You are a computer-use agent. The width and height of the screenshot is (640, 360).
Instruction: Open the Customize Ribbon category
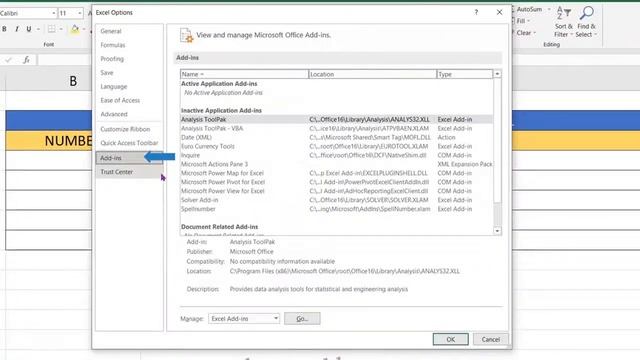point(129,129)
